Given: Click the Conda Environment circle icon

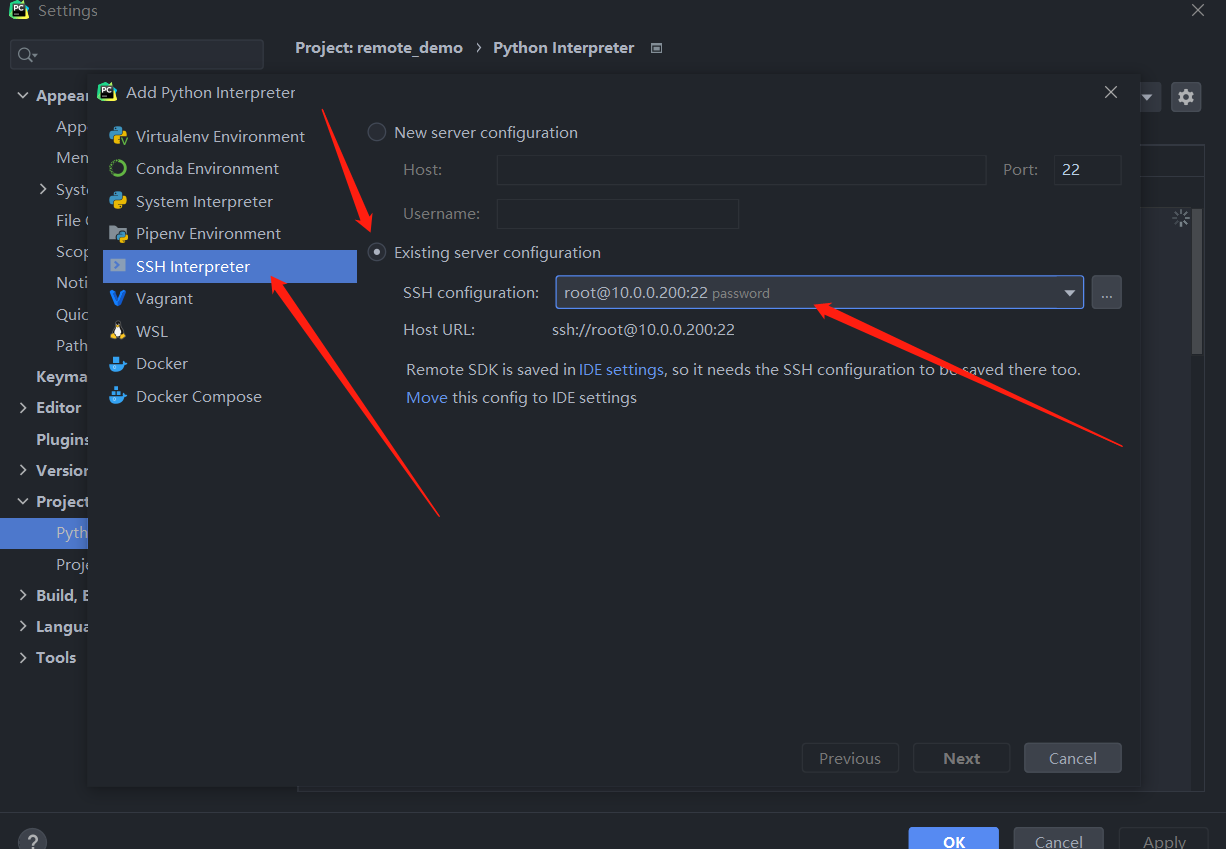Looking at the screenshot, I should point(118,168).
